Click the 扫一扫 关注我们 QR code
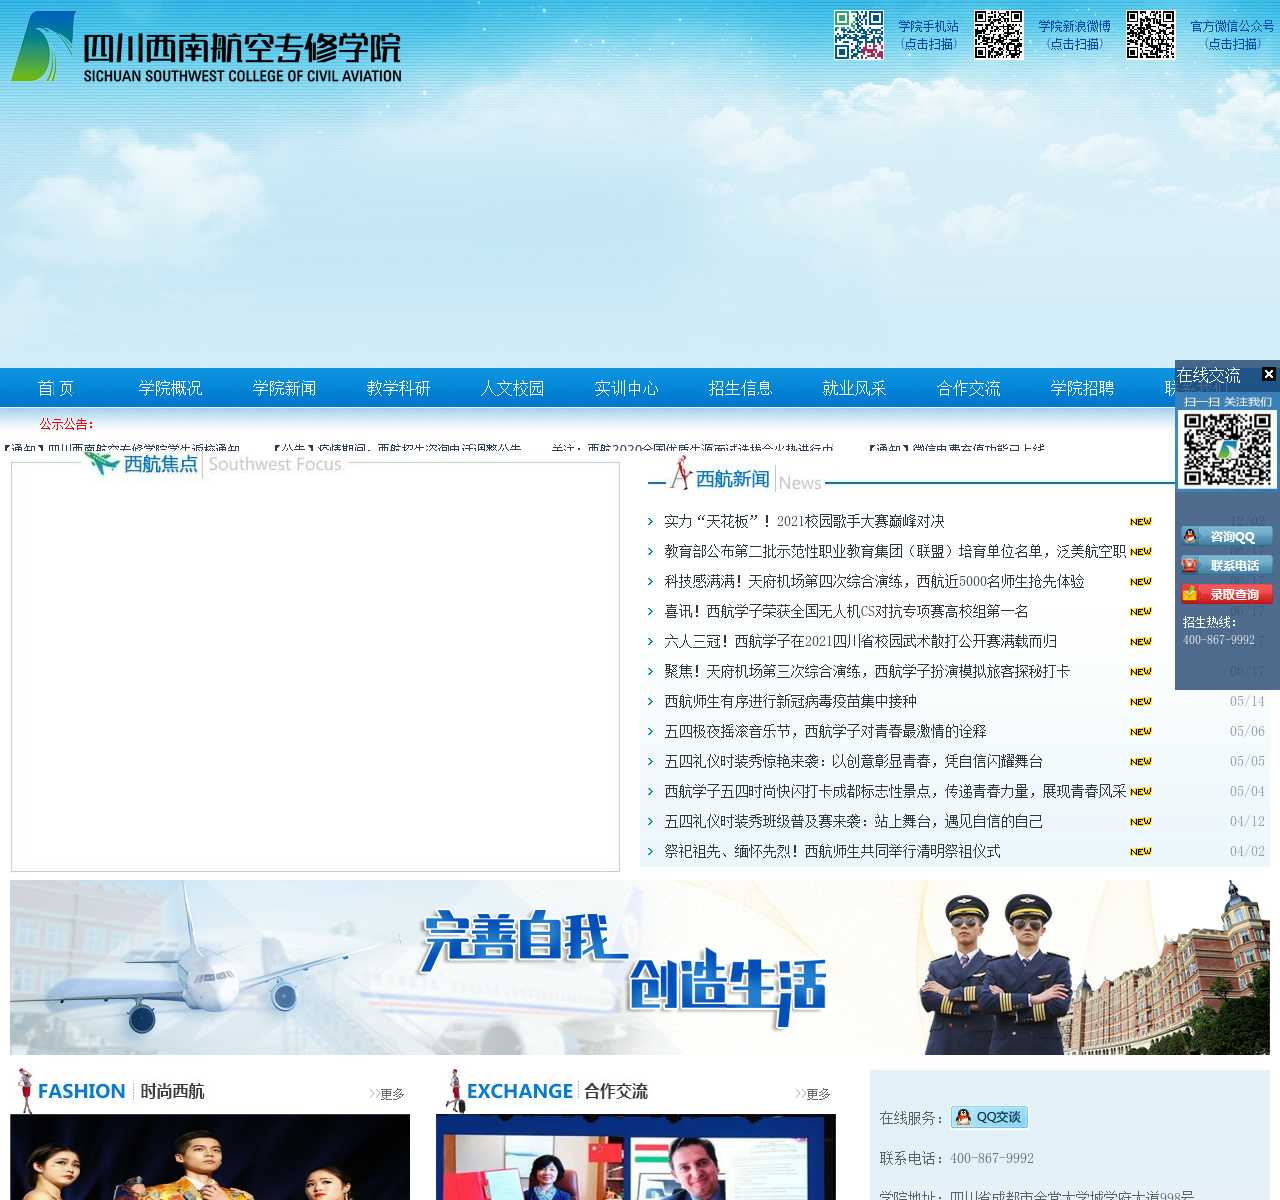The height and width of the screenshot is (1200, 1280). pyautogui.click(x=1228, y=449)
